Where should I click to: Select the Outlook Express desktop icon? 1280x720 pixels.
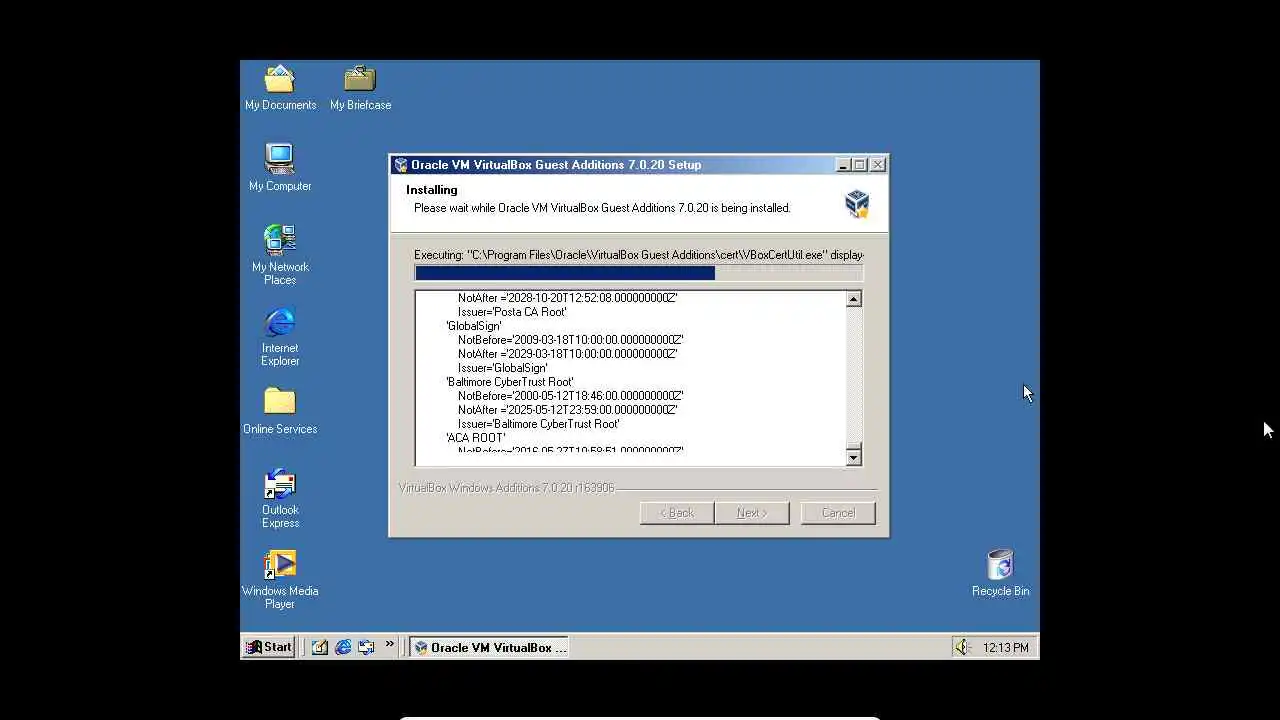pyautogui.click(x=280, y=498)
